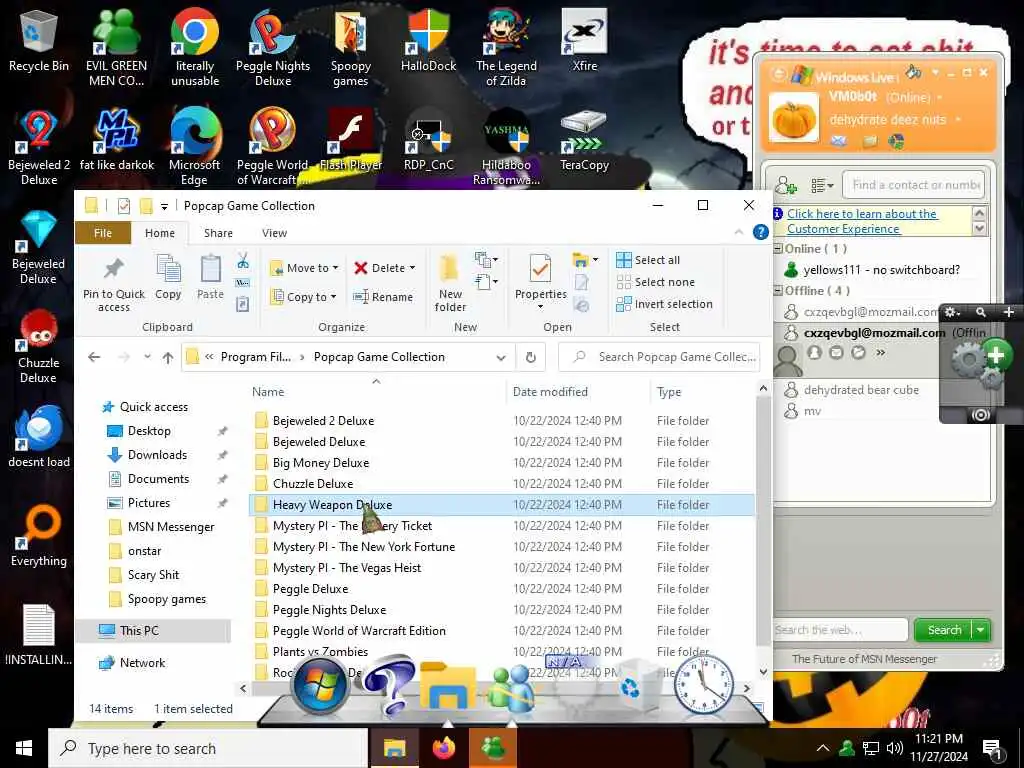The width and height of the screenshot is (1024, 768).
Task: Open TeraCopy desktop shortcut
Action: 584,141
